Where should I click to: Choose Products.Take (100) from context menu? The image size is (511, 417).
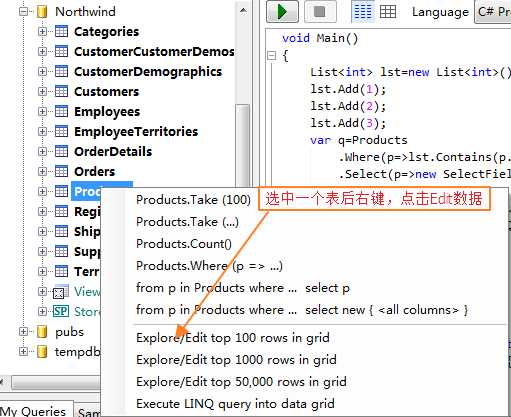point(193,200)
